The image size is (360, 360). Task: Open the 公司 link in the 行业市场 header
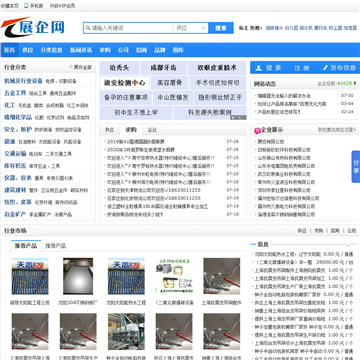coord(352,231)
